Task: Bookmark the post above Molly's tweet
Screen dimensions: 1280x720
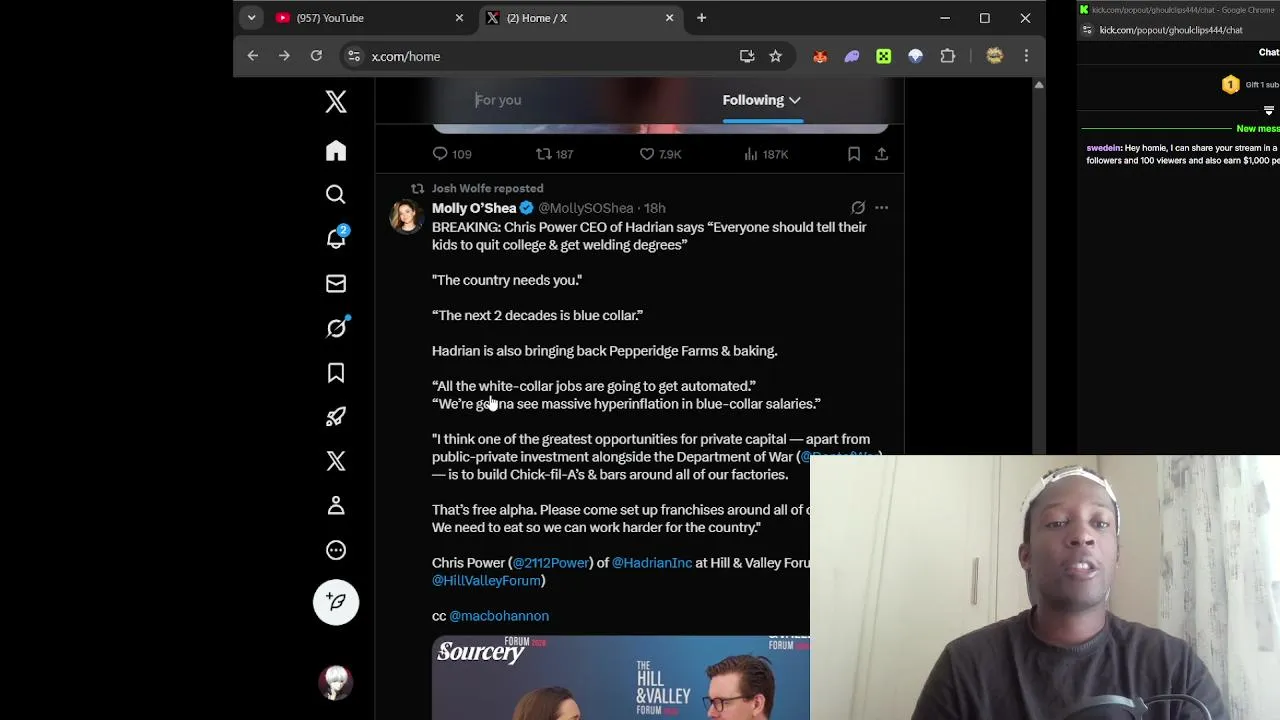Action: (854, 154)
